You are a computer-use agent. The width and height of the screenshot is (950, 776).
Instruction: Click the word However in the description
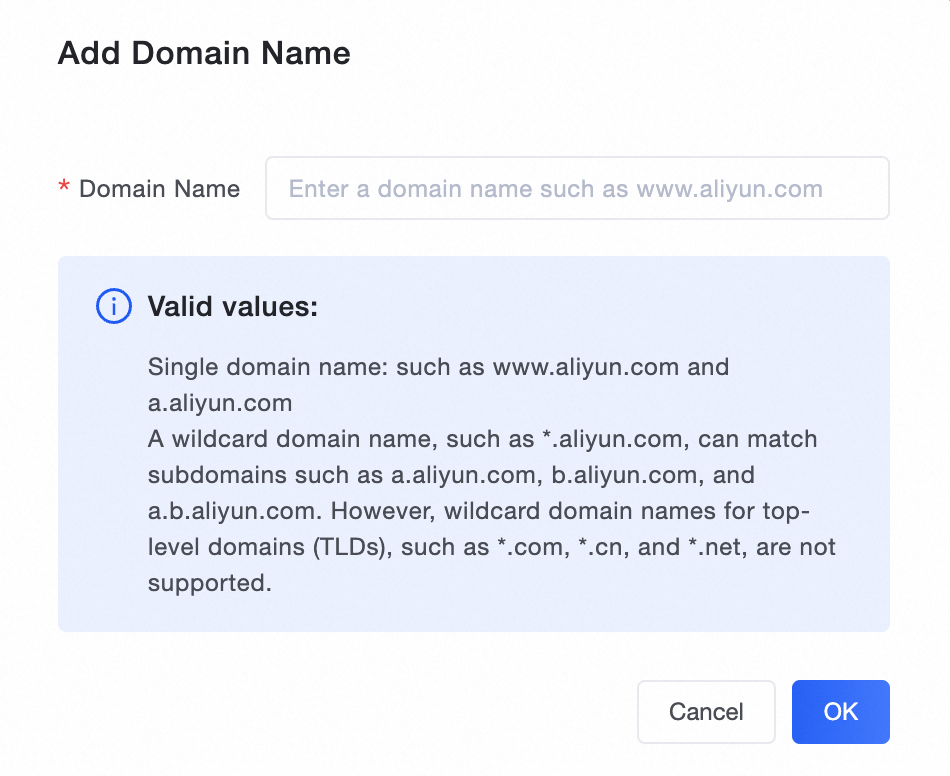click(x=375, y=511)
